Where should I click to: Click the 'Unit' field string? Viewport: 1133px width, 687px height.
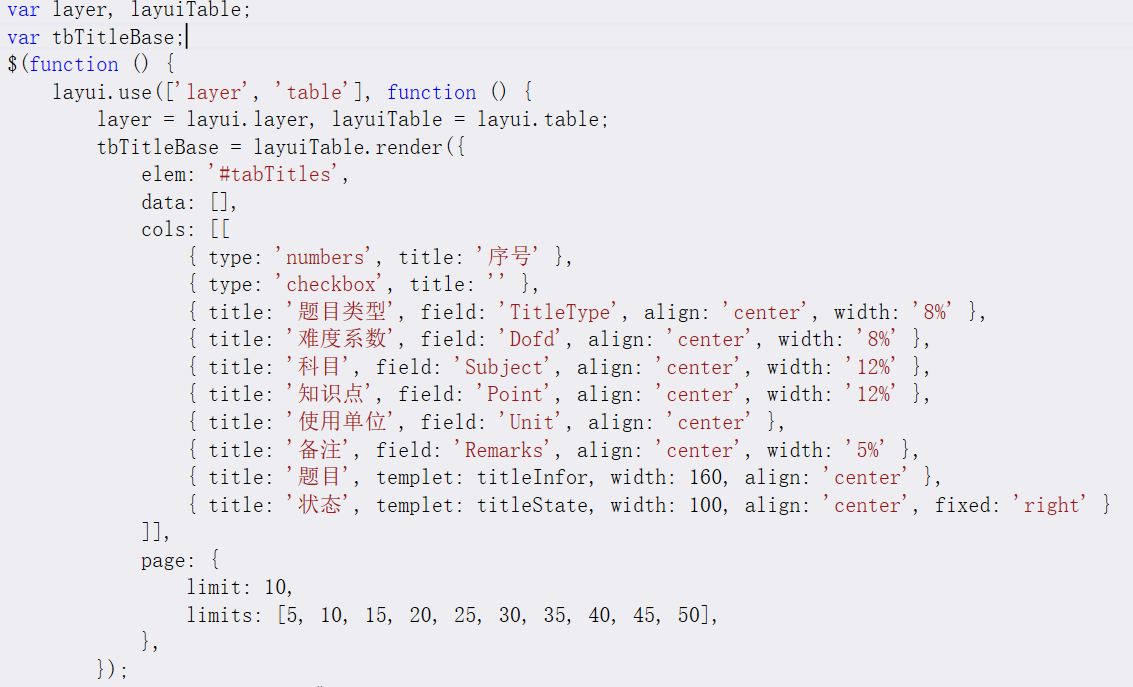pyautogui.click(x=532, y=422)
